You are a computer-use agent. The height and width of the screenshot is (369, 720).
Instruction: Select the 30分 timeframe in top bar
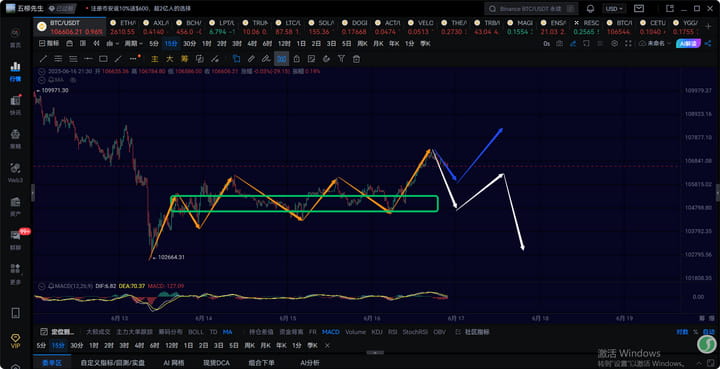point(189,44)
